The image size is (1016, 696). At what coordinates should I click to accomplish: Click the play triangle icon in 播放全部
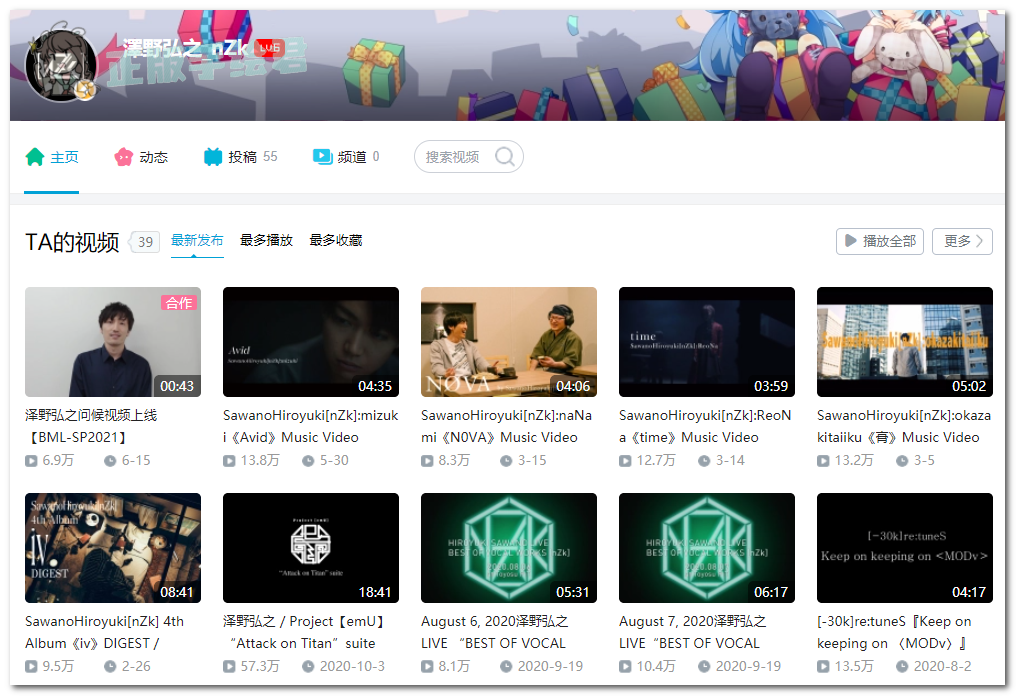click(851, 241)
